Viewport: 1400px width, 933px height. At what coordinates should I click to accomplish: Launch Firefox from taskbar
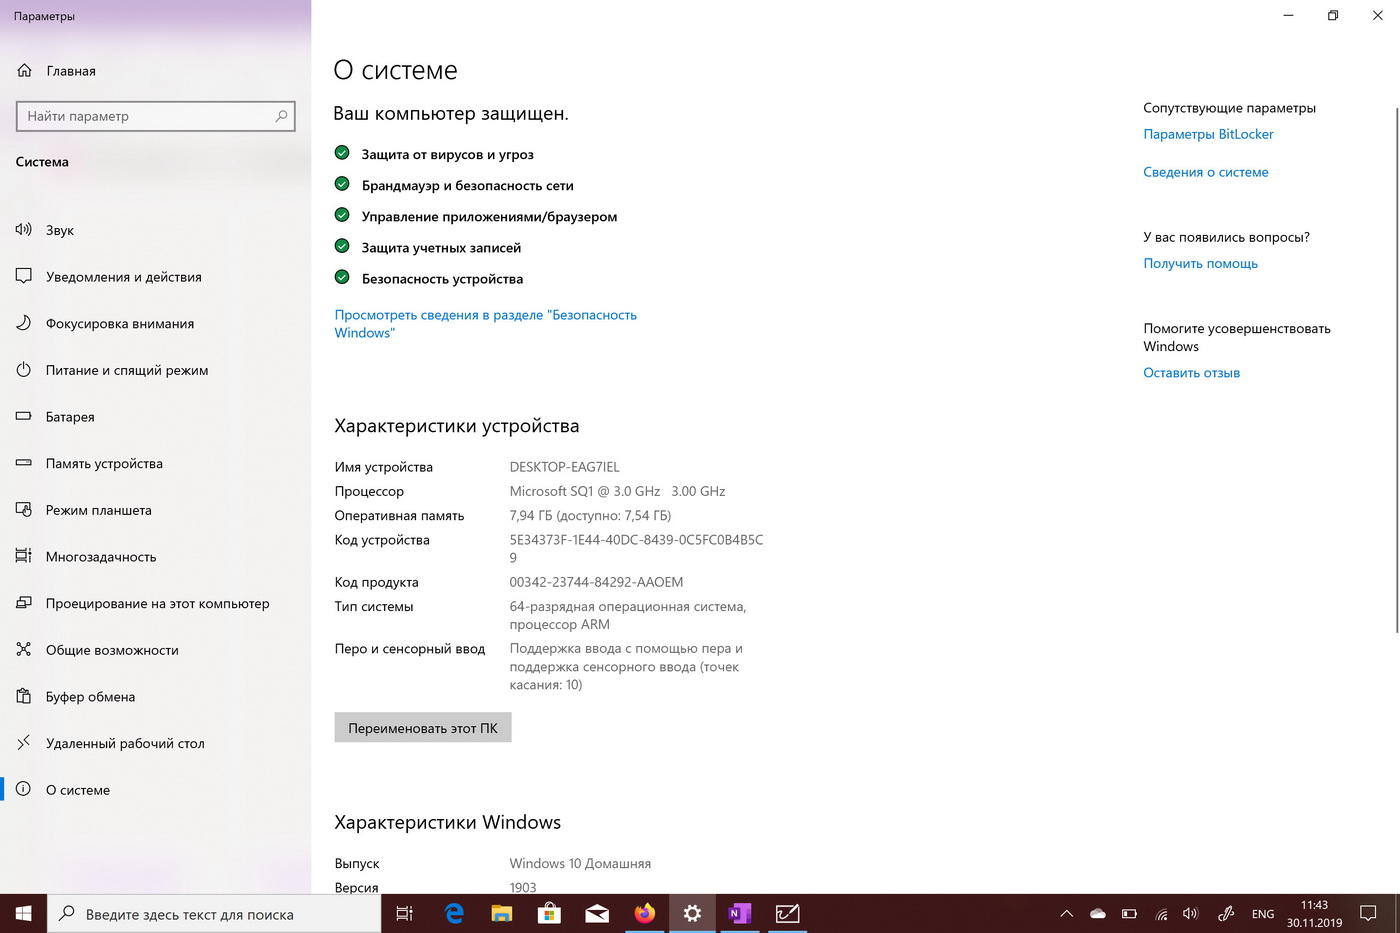pyautogui.click(x=645, y=914)
